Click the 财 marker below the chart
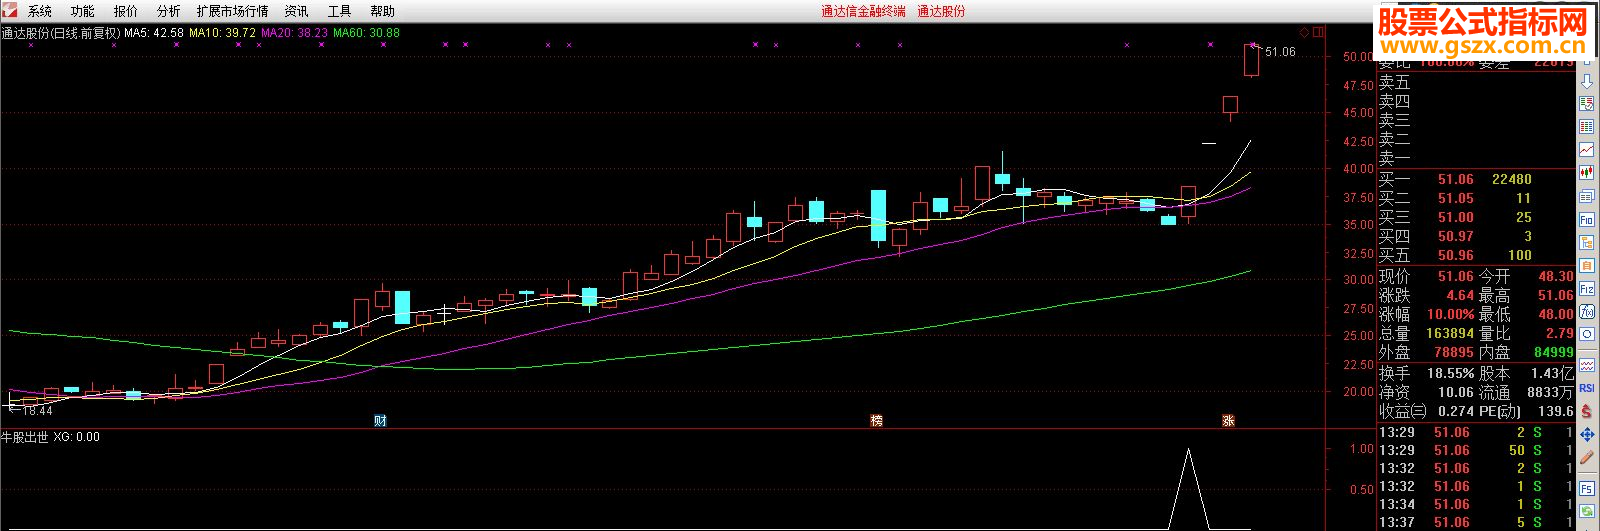This screenshot has width=1600, height=531. click(380, 421)
